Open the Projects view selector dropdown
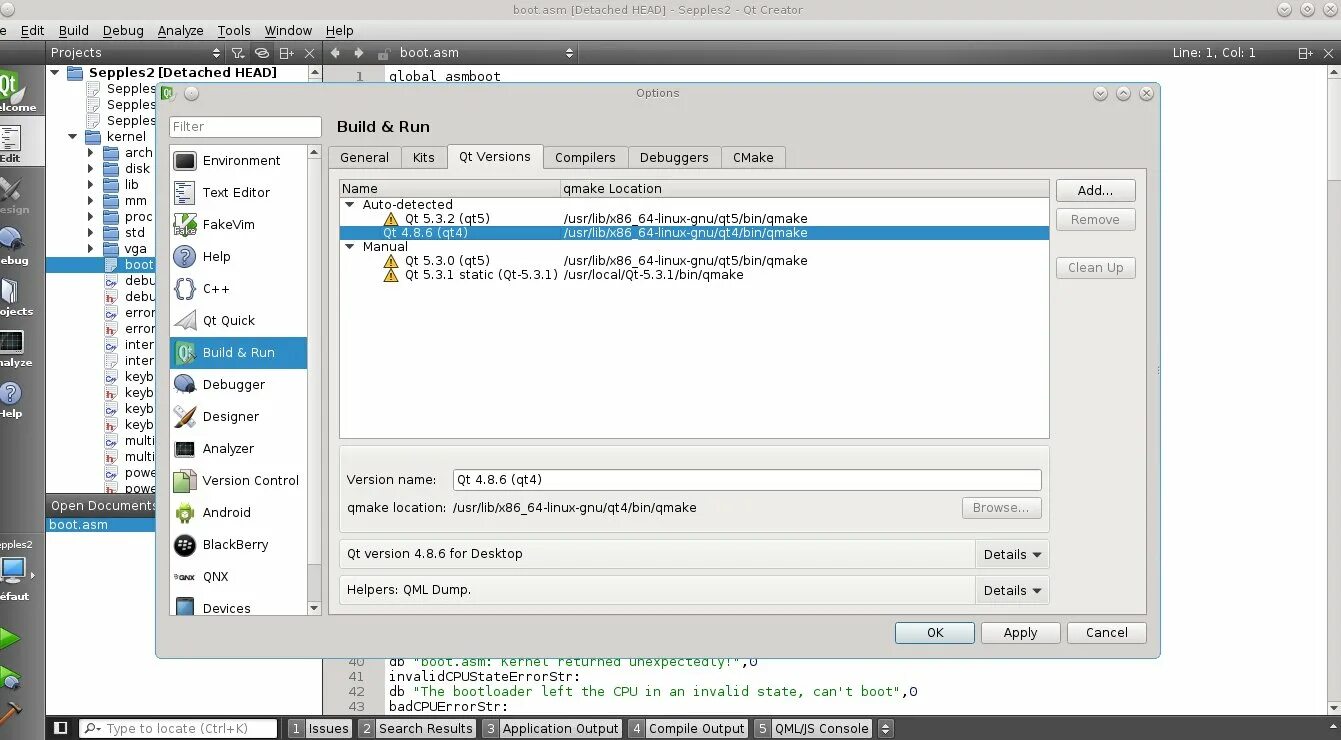 pyautogui.click(x=136, y=53)
